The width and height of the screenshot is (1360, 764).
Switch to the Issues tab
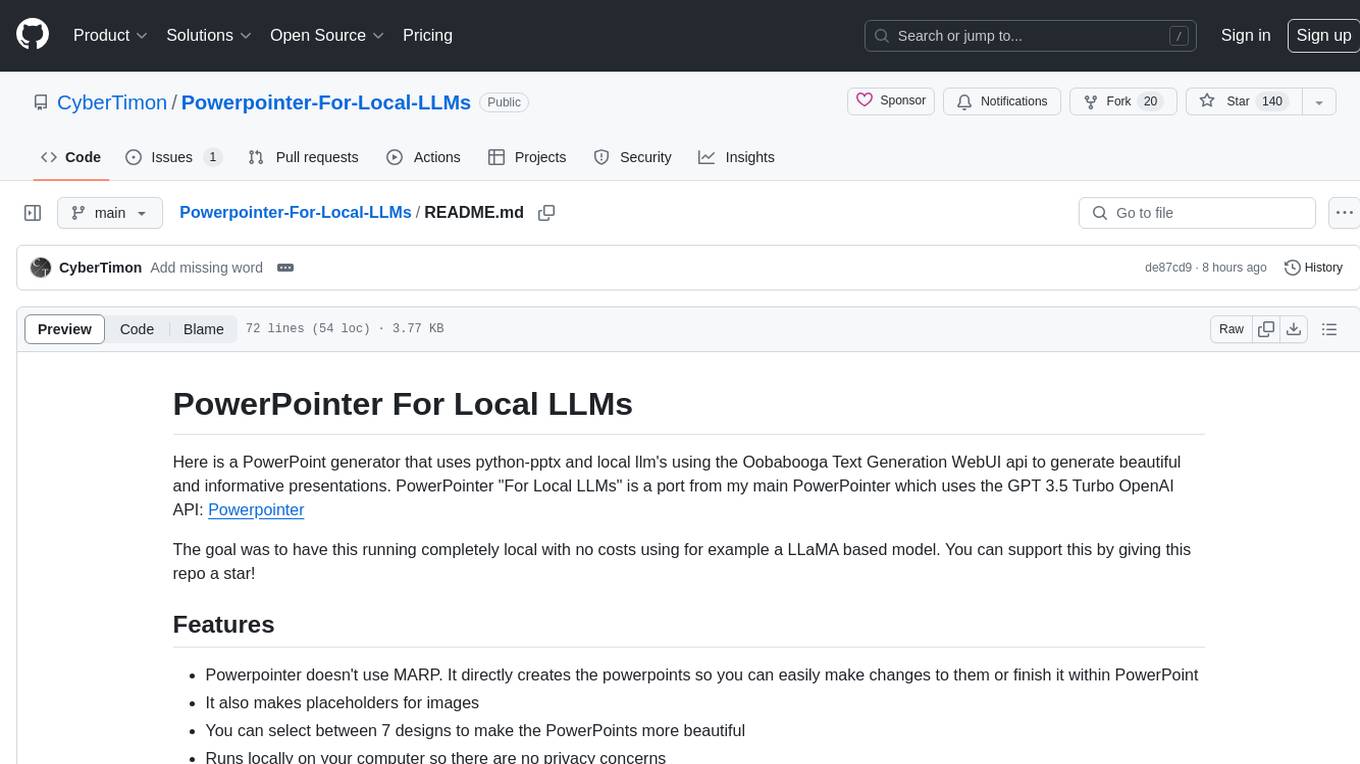pyautogui.click(x=173, y=157)
